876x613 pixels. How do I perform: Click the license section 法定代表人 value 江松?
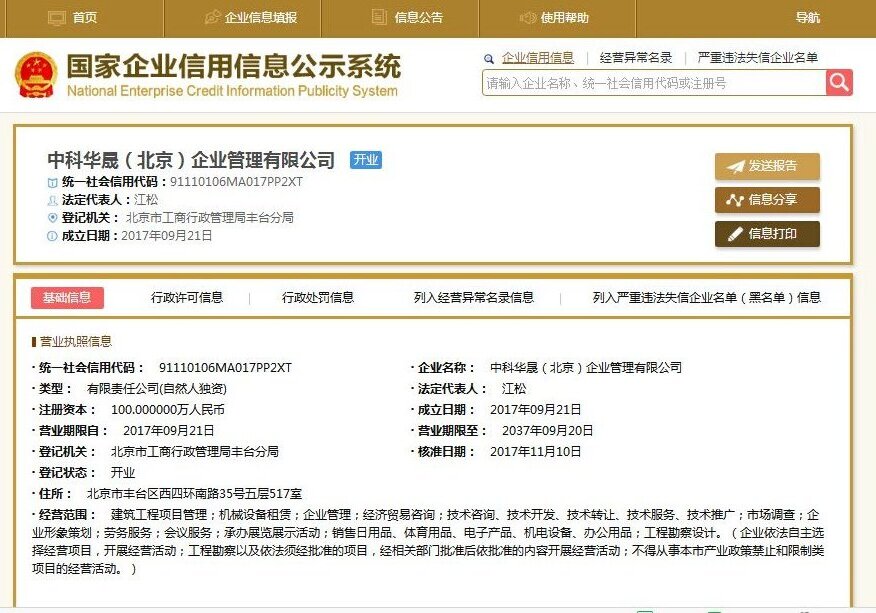[x=514, y=389]
